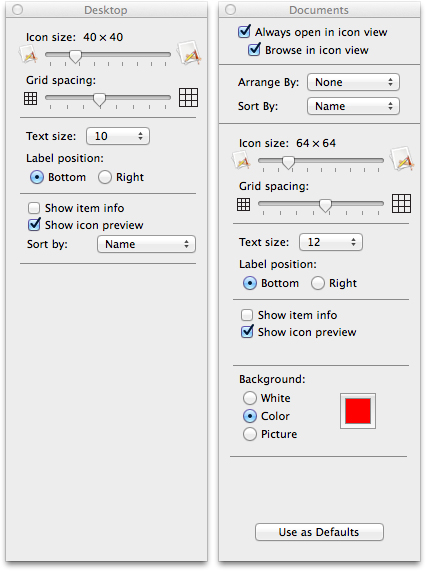426x571 pixels.
Task: Select Picture background option
Action: coord(250,434)
